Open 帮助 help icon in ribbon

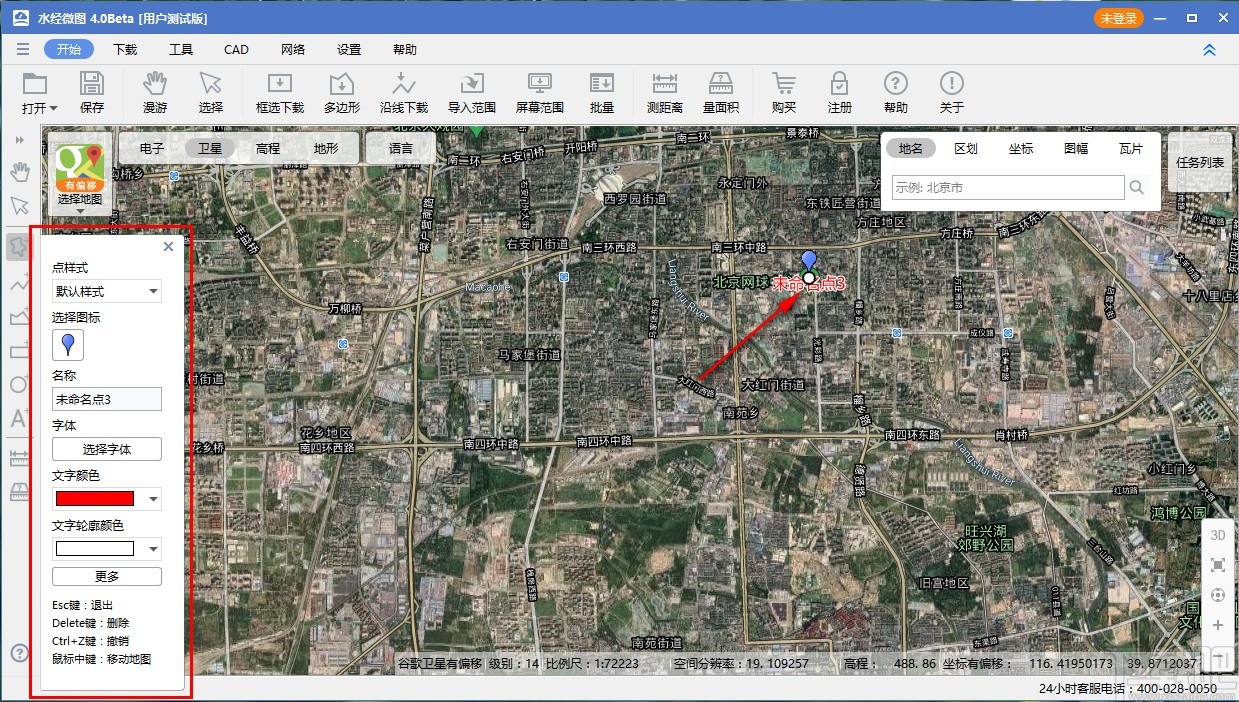coord(896,93)
